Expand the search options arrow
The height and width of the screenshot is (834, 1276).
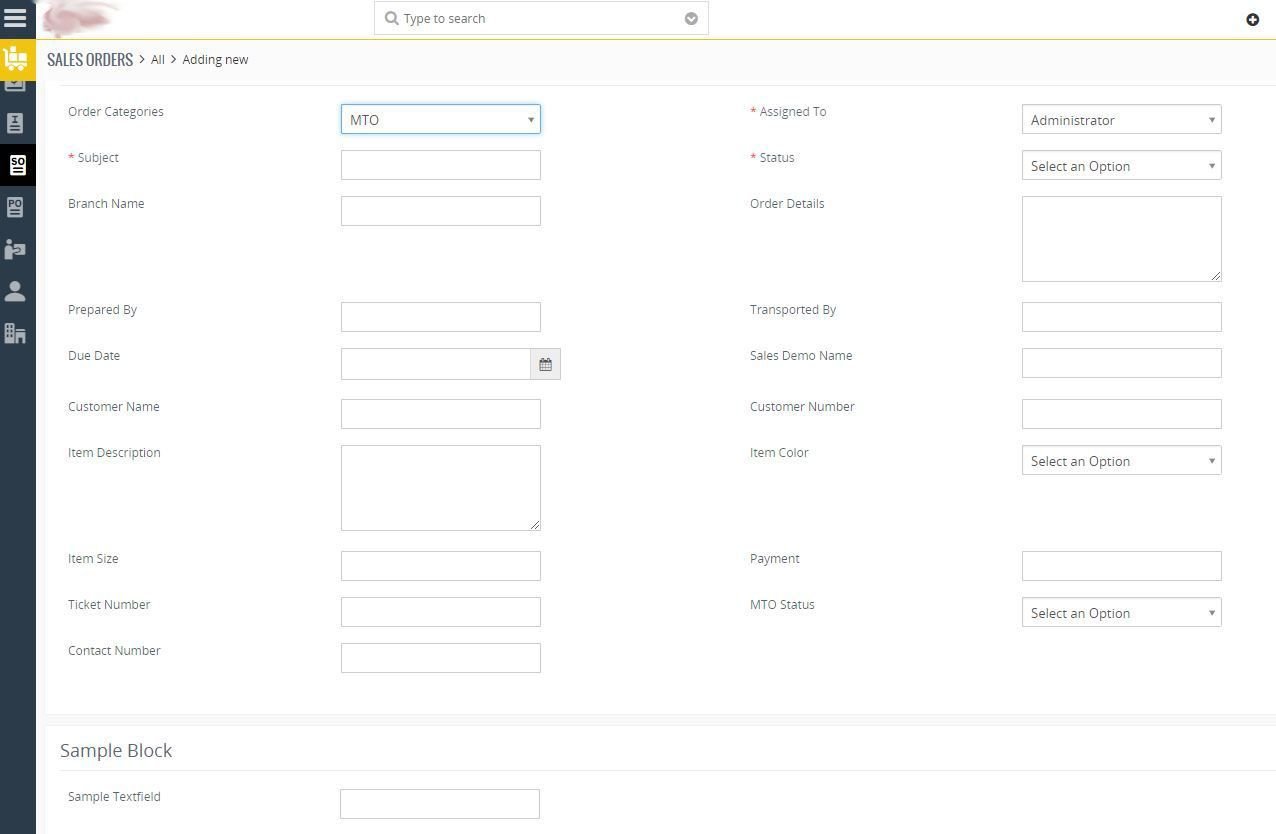[691, 18]
